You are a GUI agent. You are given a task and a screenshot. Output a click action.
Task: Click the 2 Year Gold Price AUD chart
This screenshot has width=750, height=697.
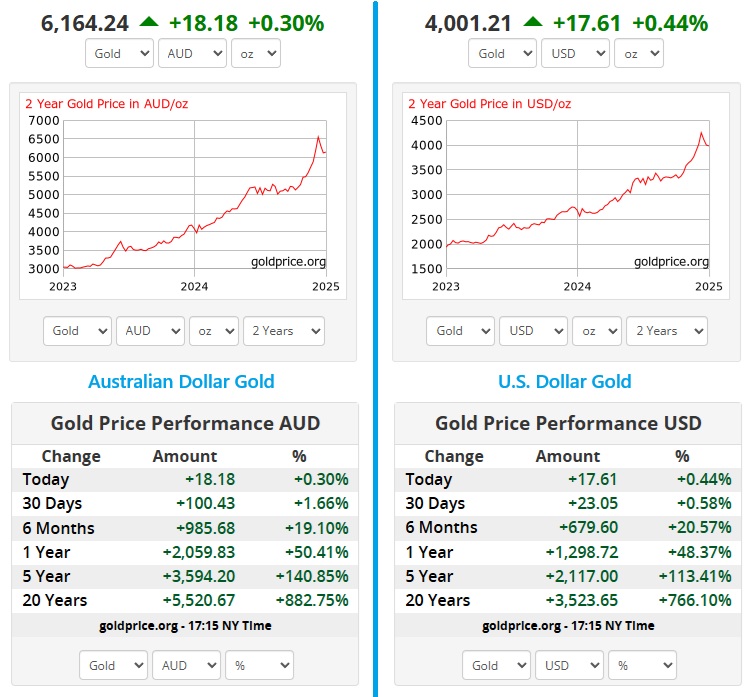tap(183, 195)
